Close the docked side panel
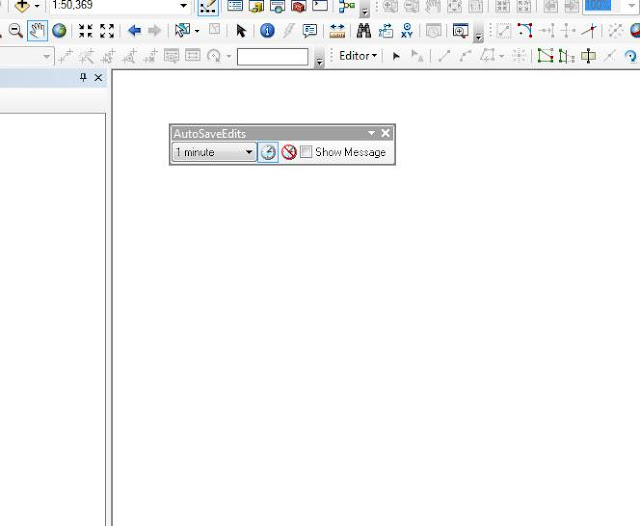This screenshot has width=640, height=526. point(98,78)
